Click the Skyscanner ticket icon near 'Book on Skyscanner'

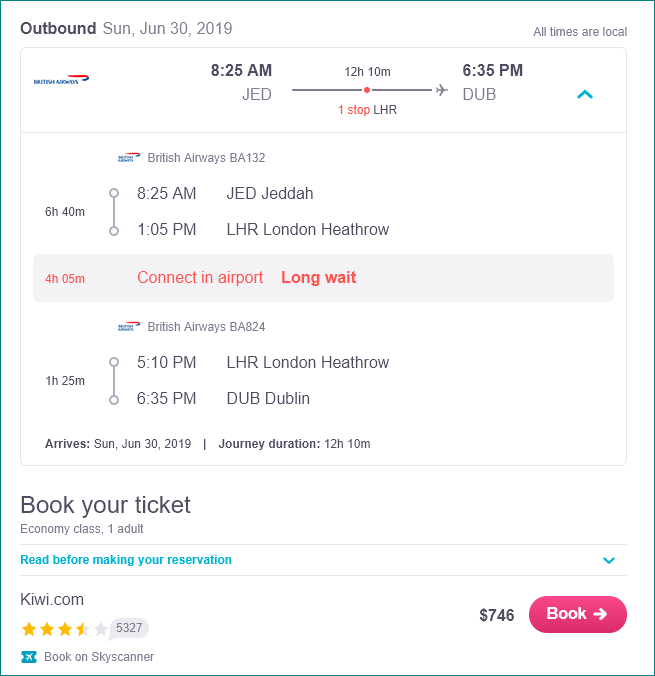point(29,657)
